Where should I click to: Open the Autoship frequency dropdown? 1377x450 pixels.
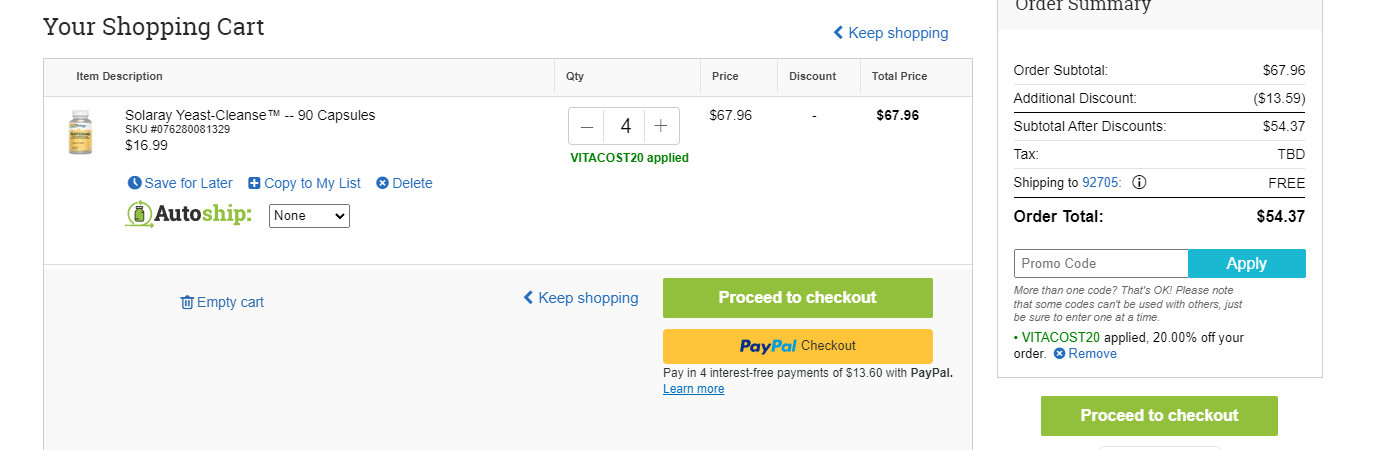click(309, 216)
